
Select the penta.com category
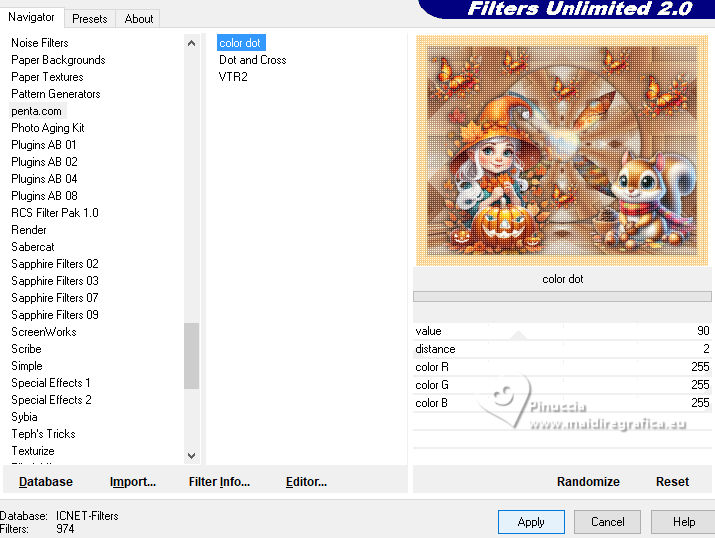pos(36,111)
